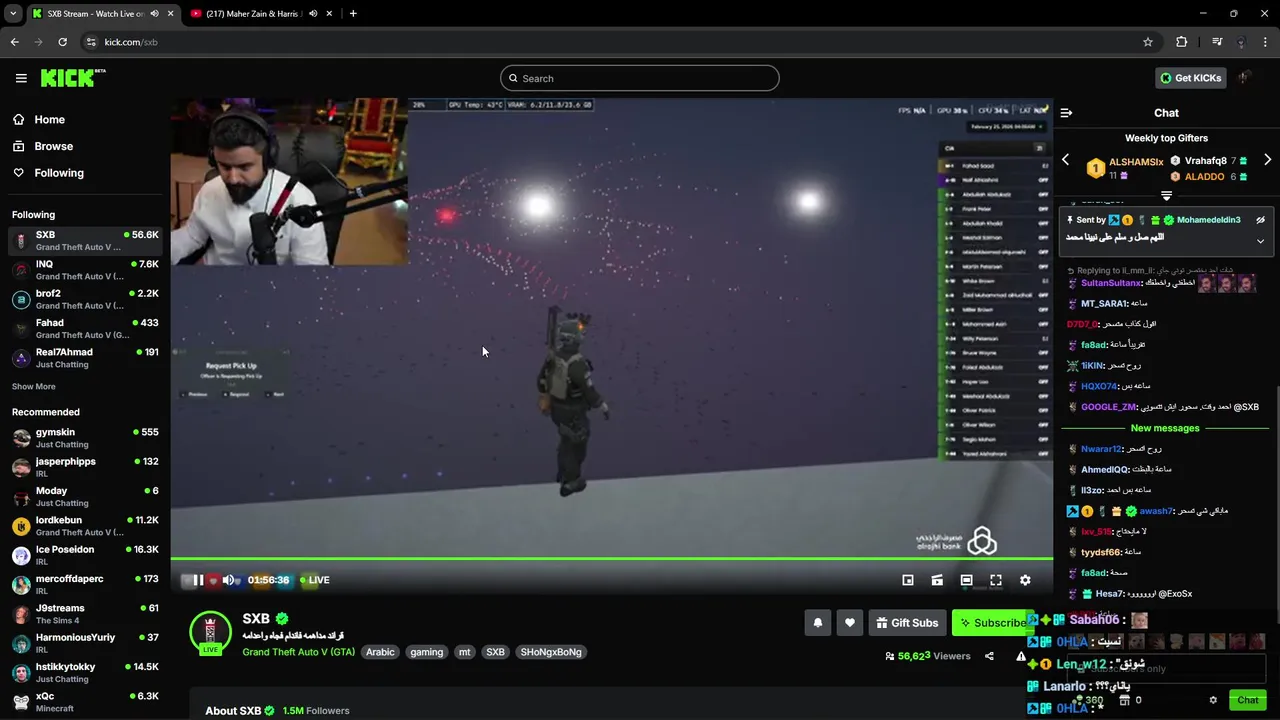Follow SXB with heart button
This screenshot has height=720, width=1280.
850,623
